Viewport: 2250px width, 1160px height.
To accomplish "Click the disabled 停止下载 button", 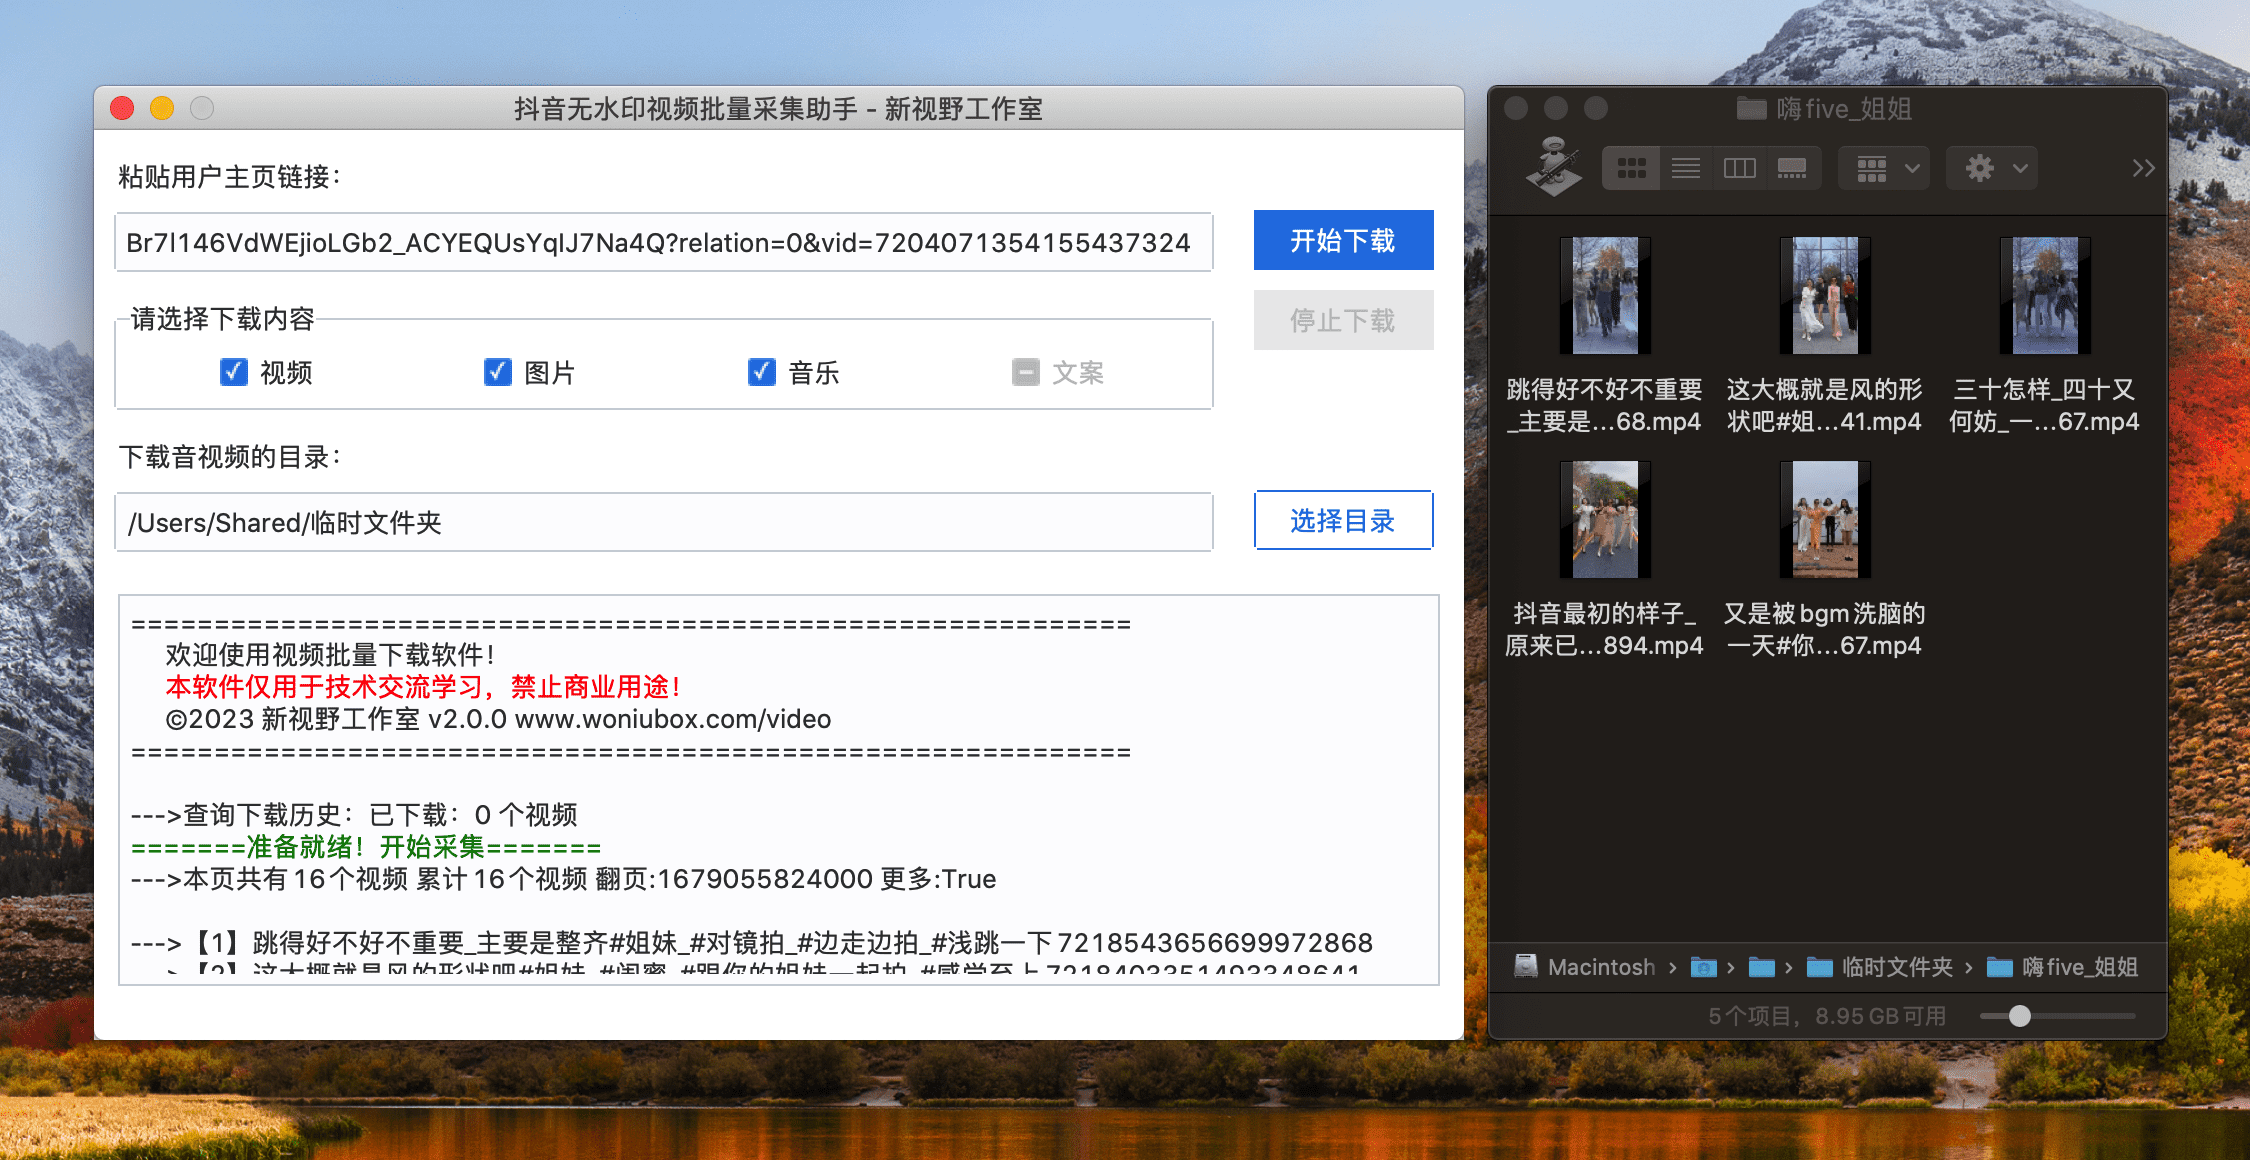I will (1343, 320).
